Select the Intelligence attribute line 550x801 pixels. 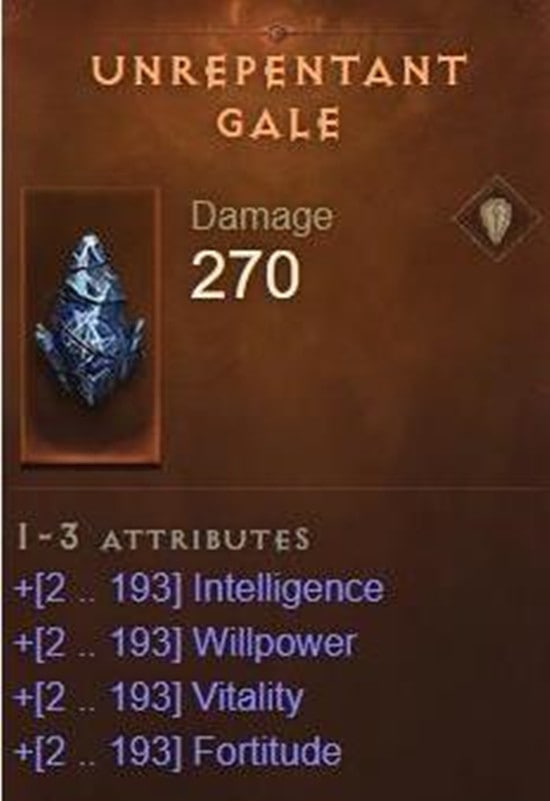coord(198,588)
